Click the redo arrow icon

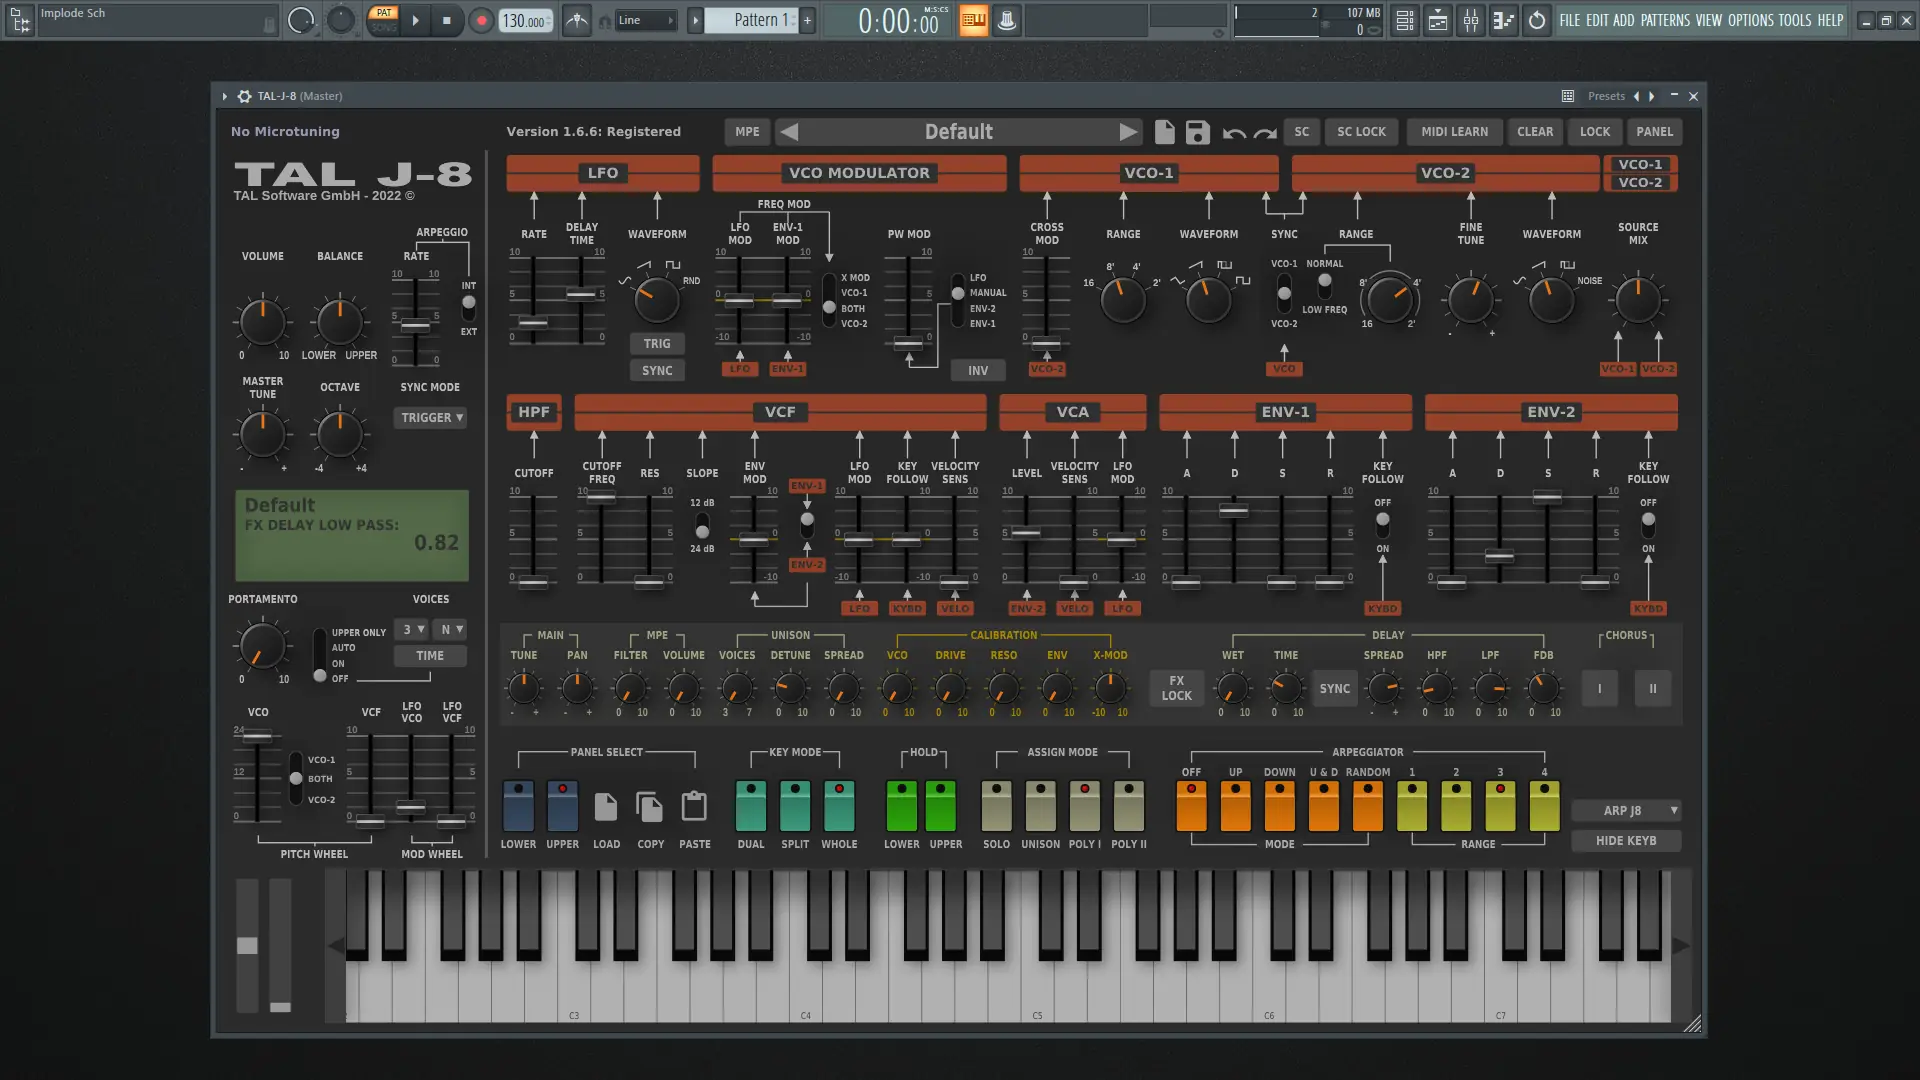pyautogui.click(x=1265, y=133)
